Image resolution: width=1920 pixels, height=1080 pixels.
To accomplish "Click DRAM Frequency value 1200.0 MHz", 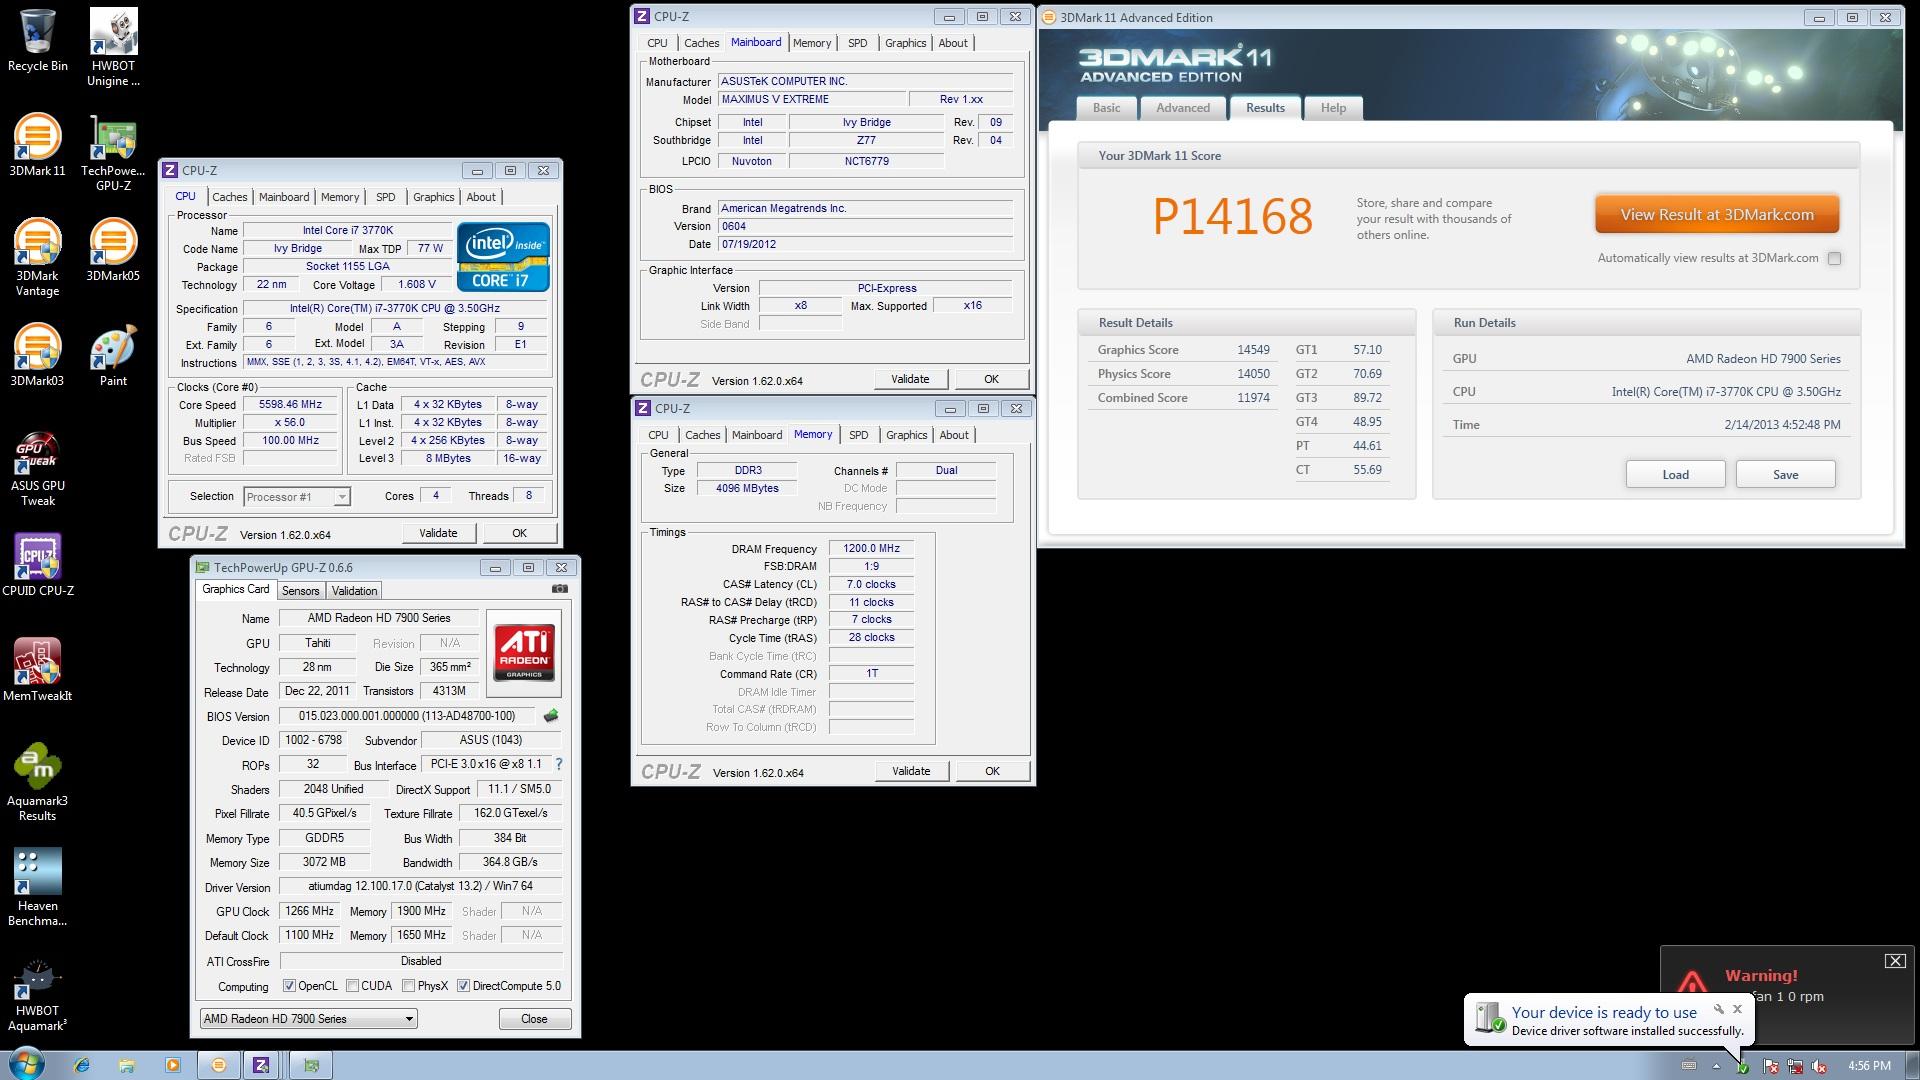I will coord(871,549).
